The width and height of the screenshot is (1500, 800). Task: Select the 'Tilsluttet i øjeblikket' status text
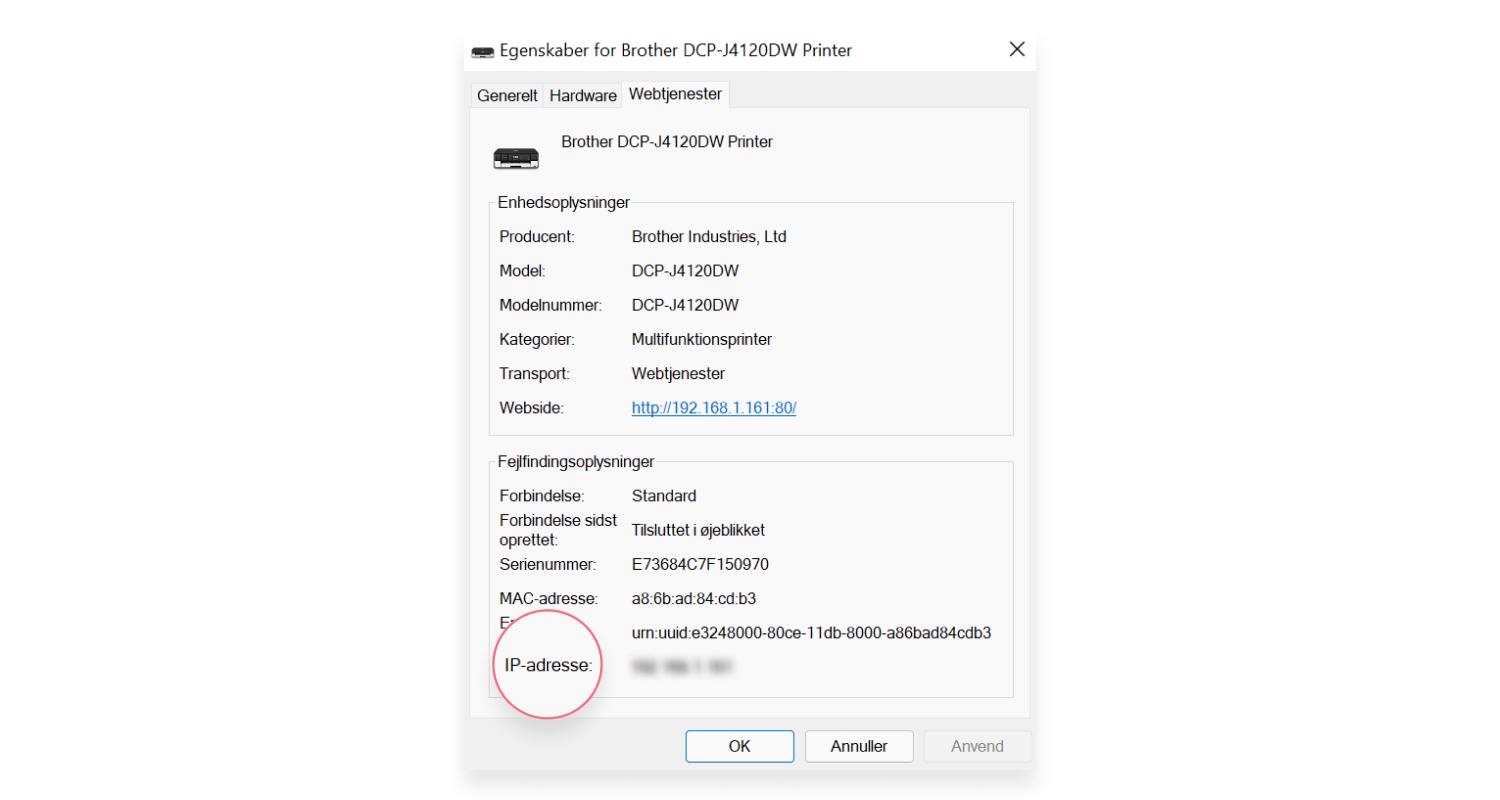coord(698,530)
